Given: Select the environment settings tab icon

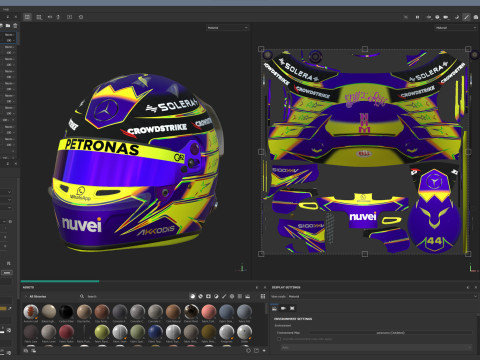Looking at the screenshot, I should [274, 308].
